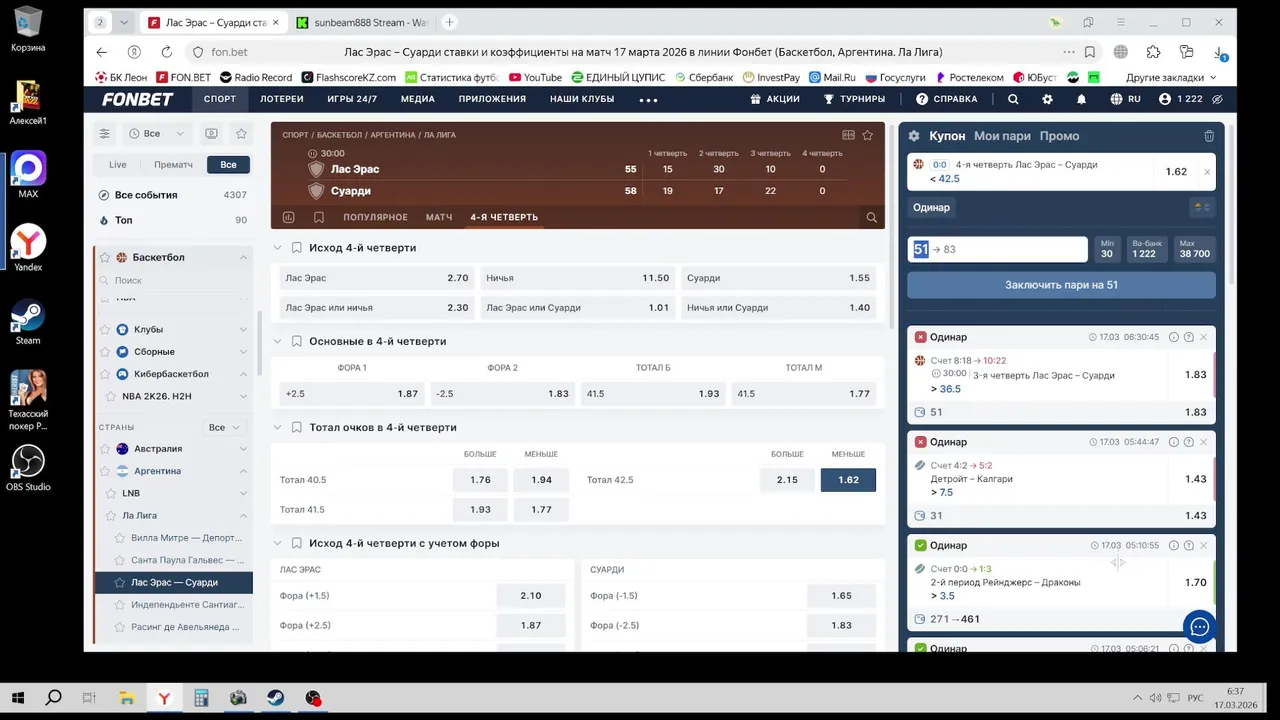Image resolution: width=1280 pixels, height=720 pixels.
Task: Expand the Клубы category
Action: click(243, 329)
